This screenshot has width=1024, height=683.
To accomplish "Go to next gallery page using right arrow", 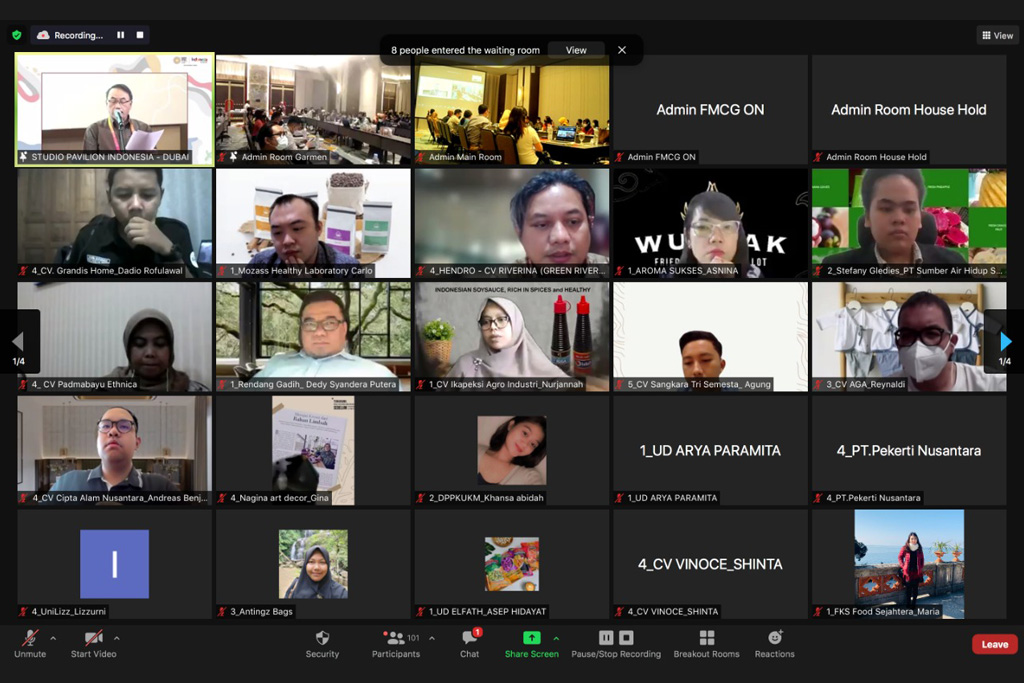I will click(1005, 342).
